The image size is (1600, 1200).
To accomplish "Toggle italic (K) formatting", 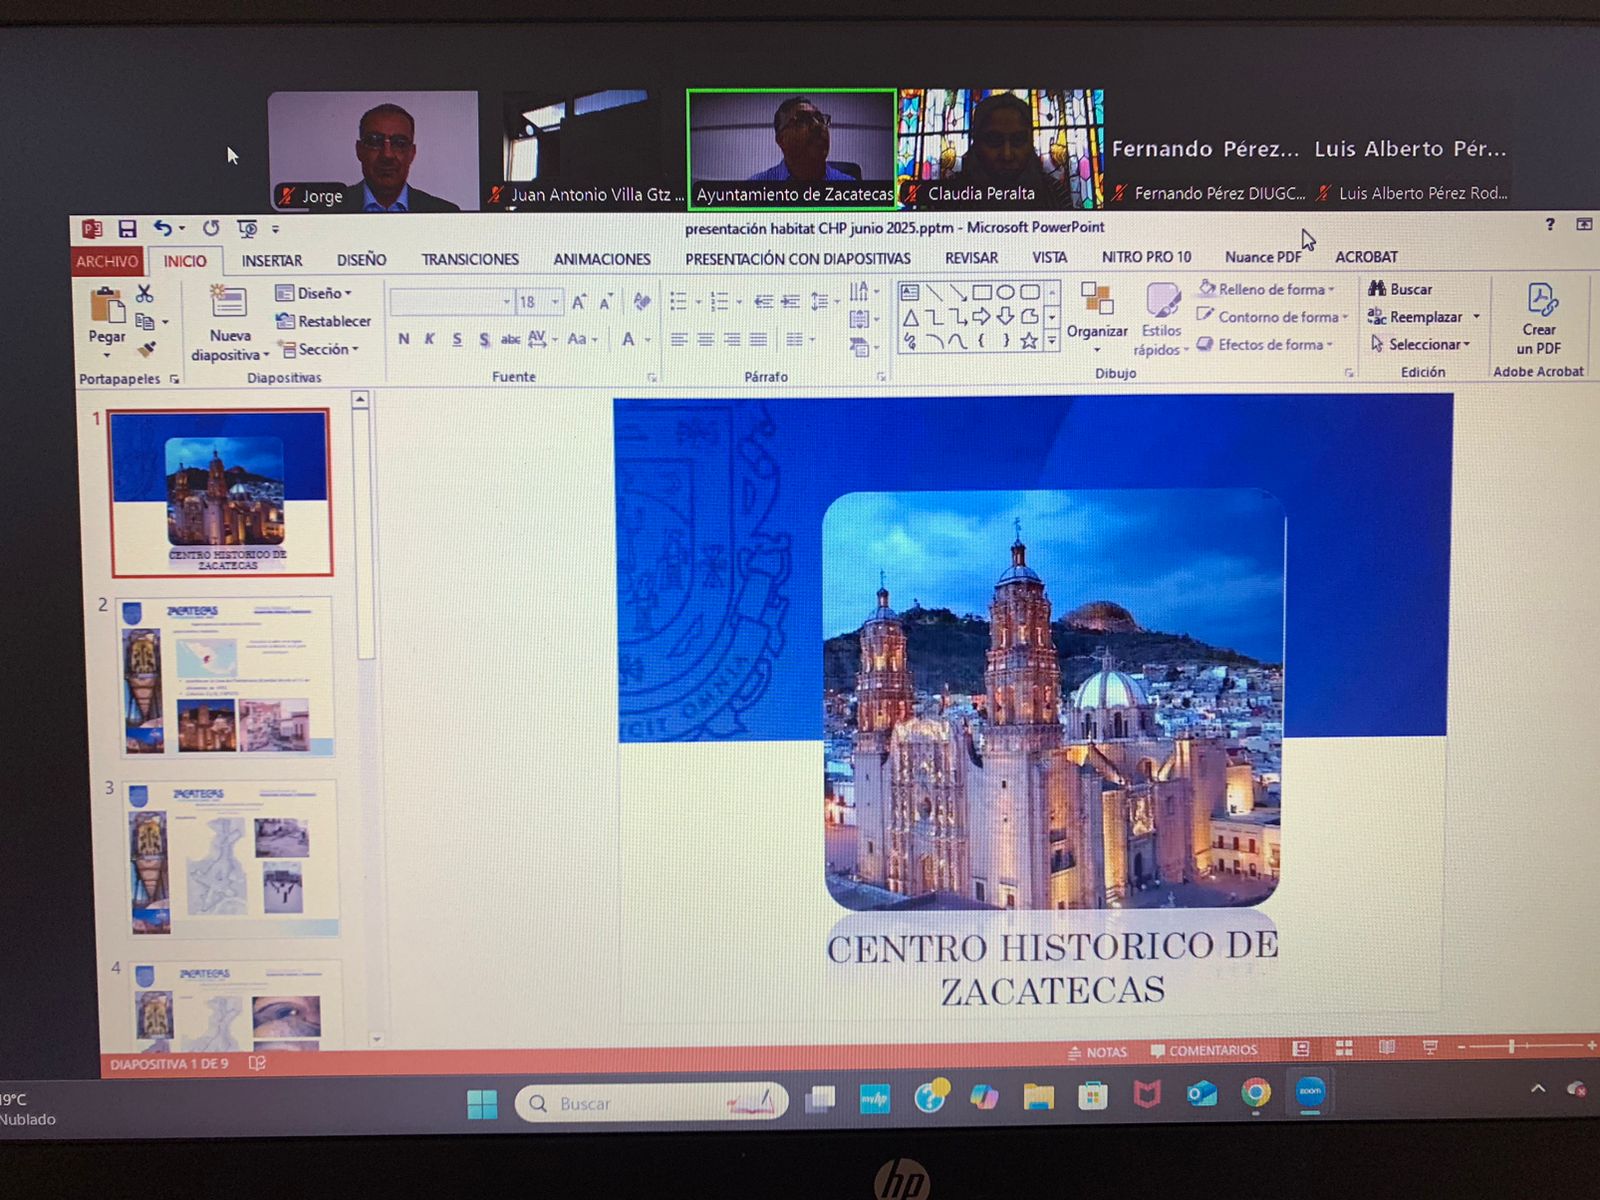I will tap(429, 339).
